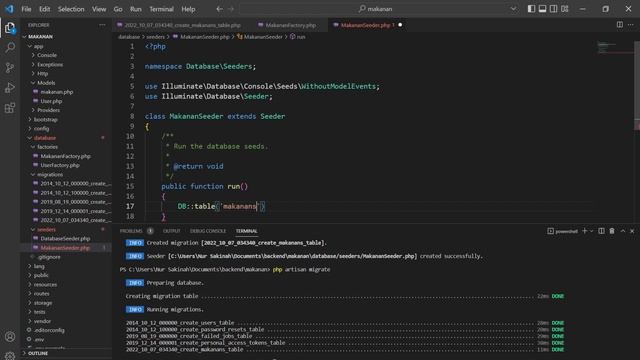Expand the Console folder
The width and height of the screenshot is (640, 360).
pos(67,55)
